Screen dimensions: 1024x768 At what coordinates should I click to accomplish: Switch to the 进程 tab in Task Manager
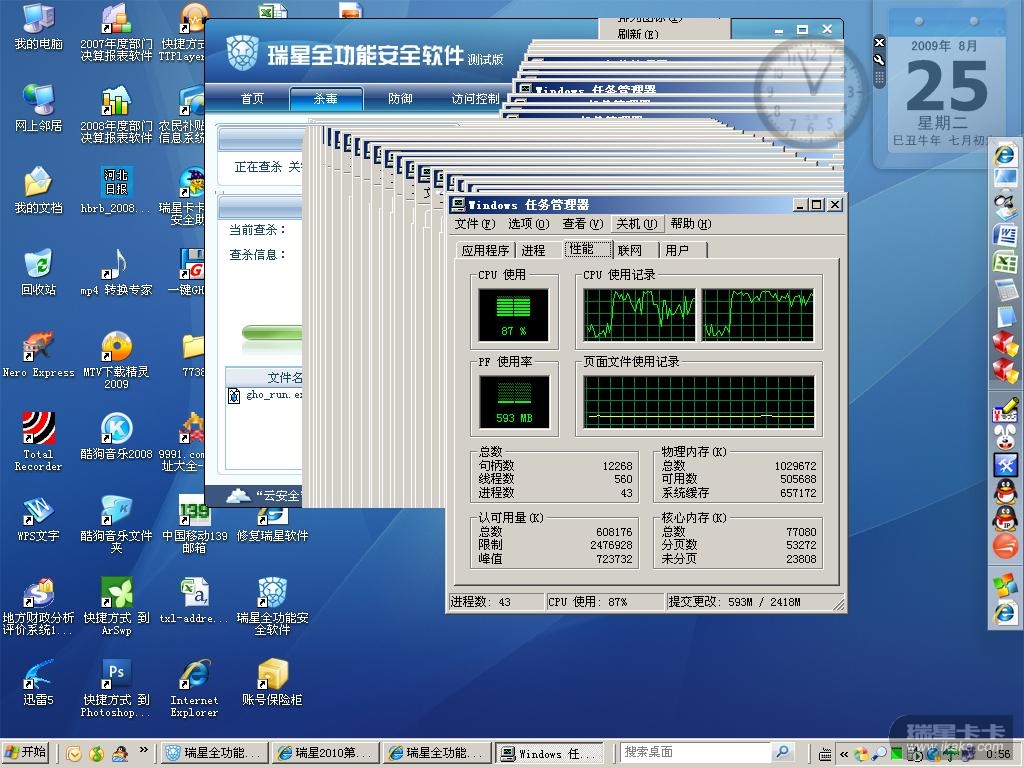[533, 250]
